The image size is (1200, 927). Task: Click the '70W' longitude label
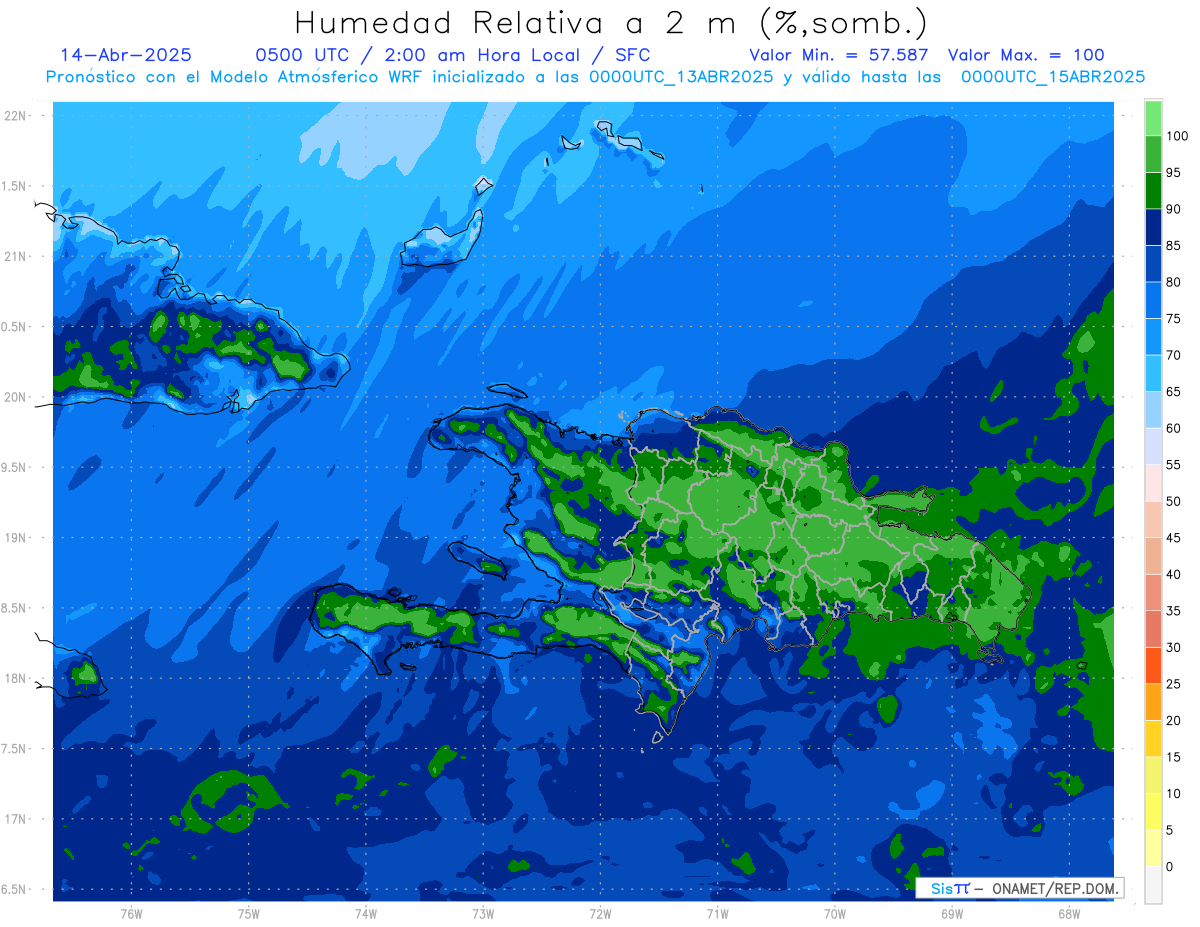tap(835, 914)
